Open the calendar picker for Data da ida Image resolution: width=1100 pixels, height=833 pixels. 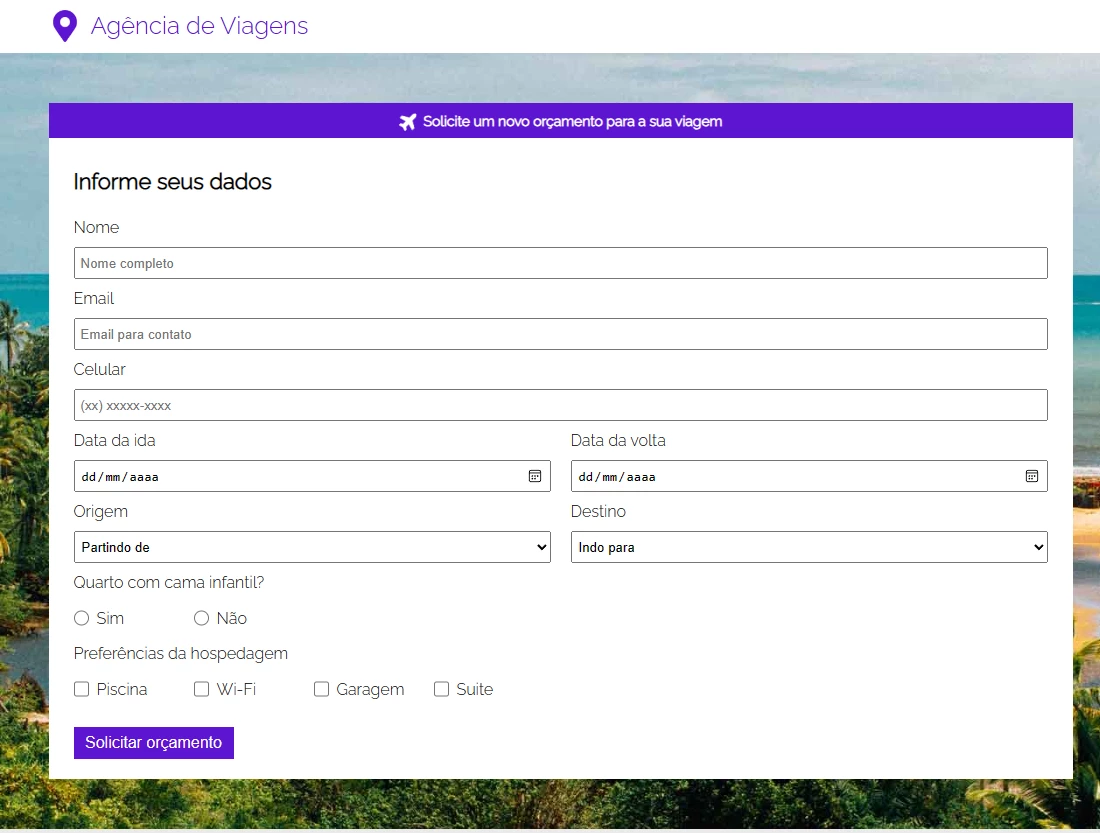point(536,476)
